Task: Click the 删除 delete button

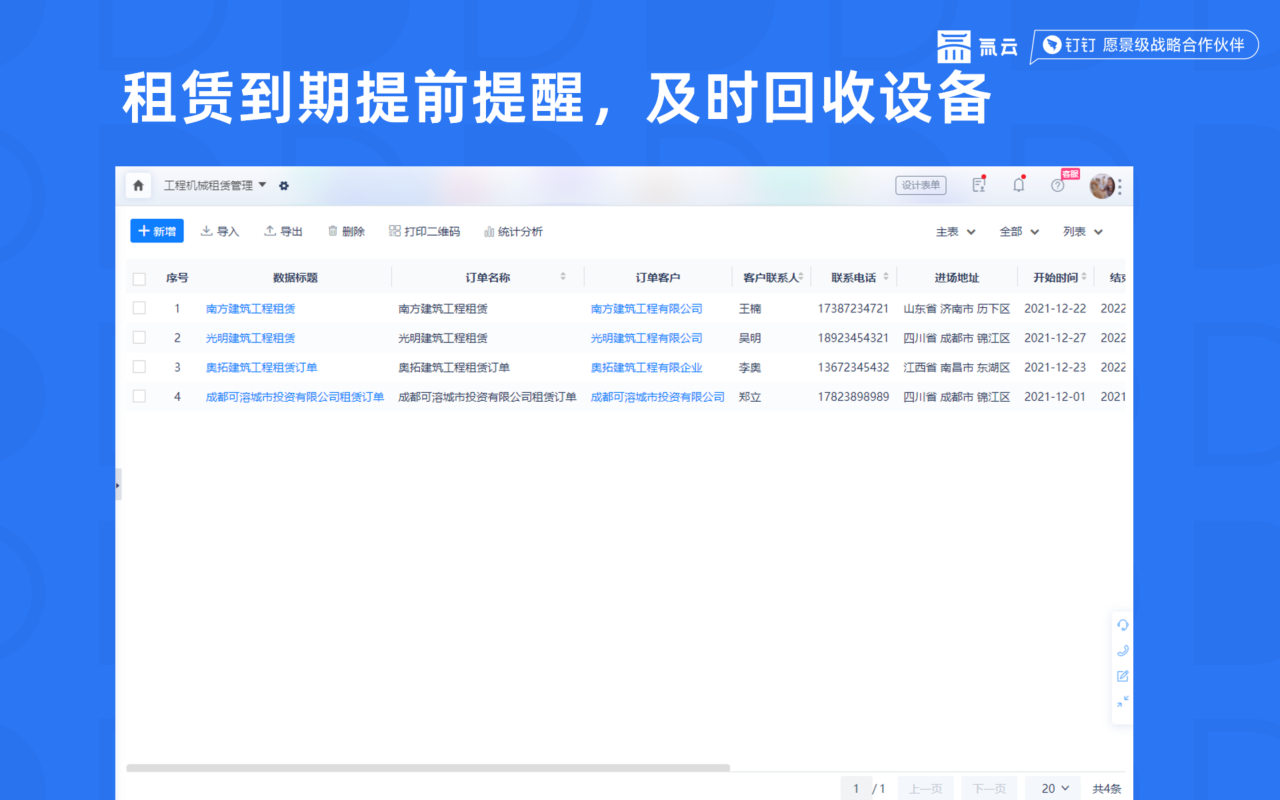Action: (x=346, y=231)
